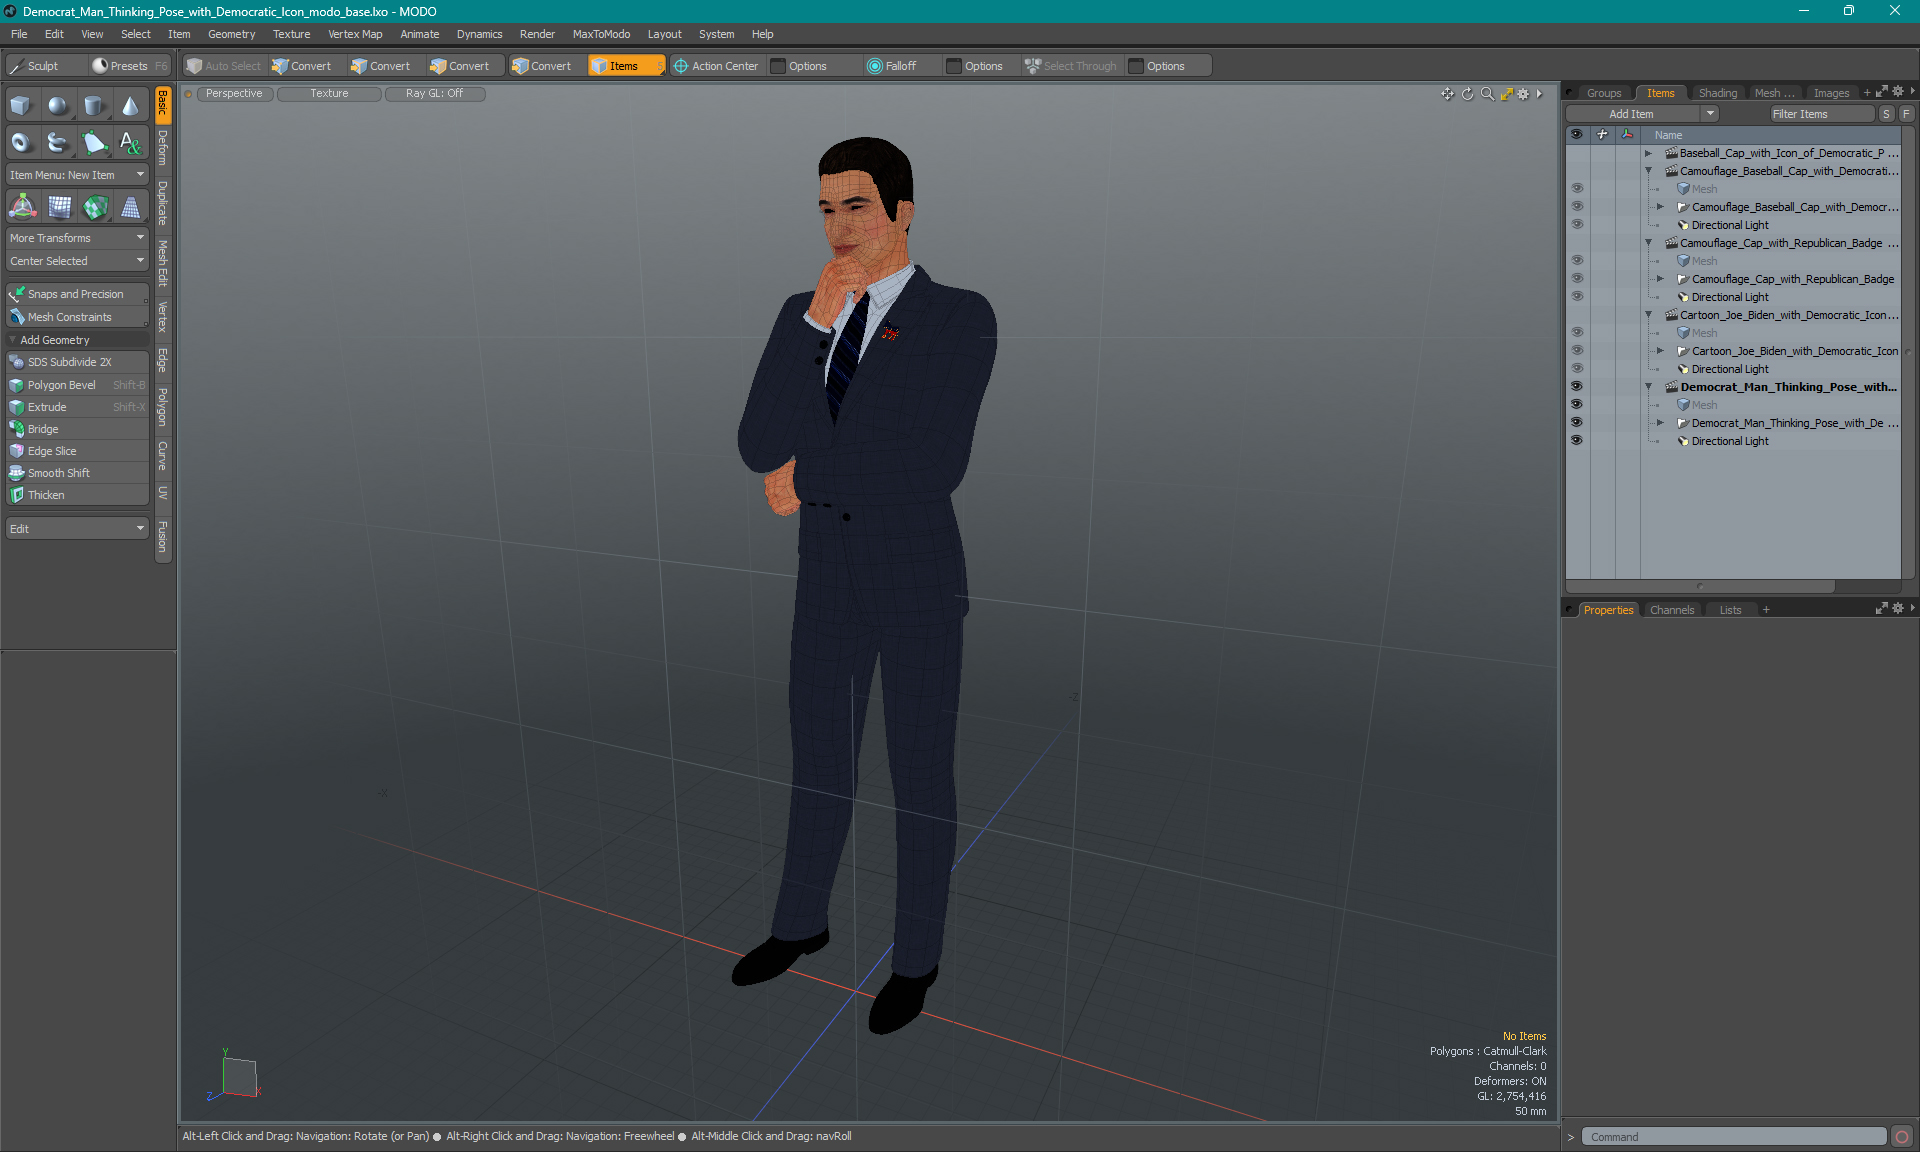
Task: Select the cylinder primitive tool
Action: click(x=94, y=106)
